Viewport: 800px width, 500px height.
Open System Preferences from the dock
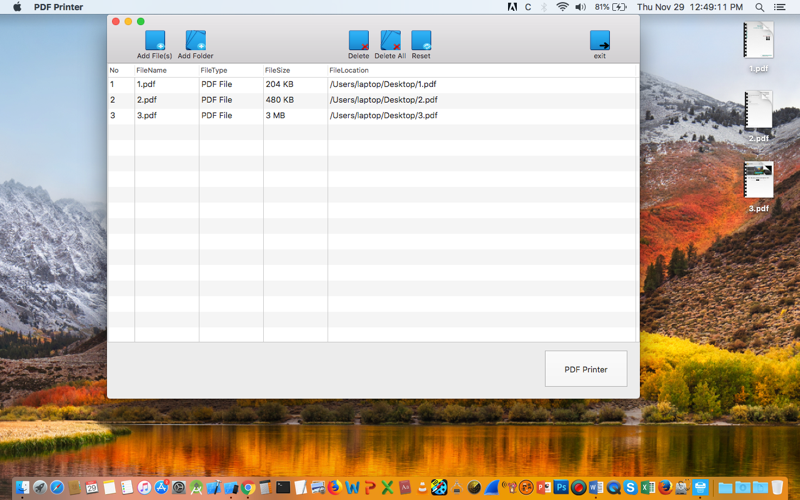(x=179, y=487)
